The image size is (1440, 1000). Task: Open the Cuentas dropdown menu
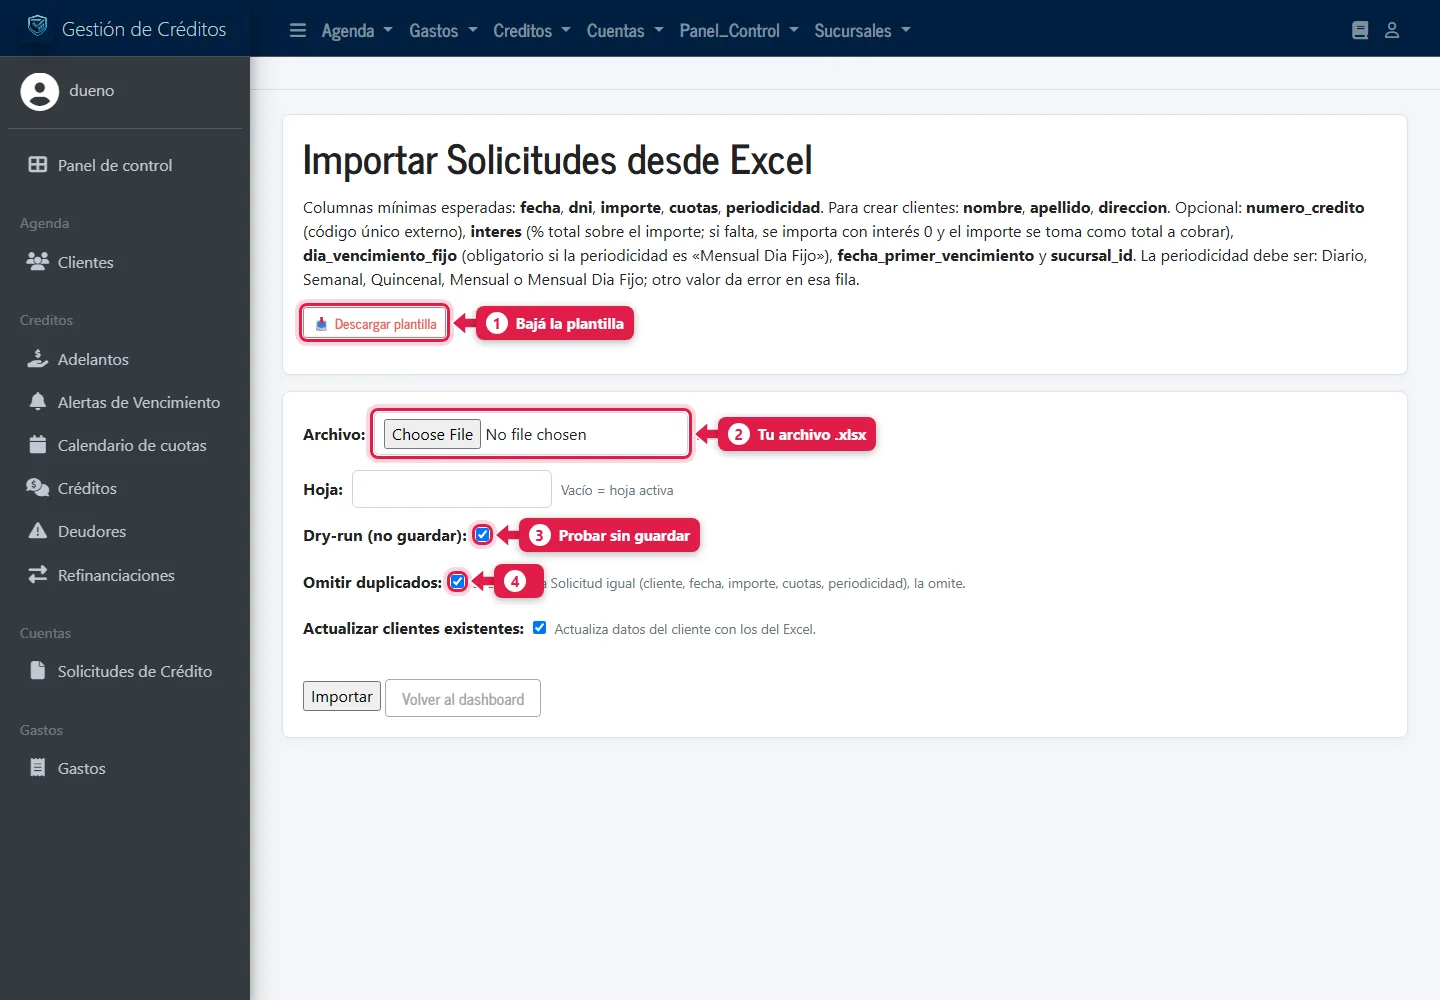[x=625, y=31]
